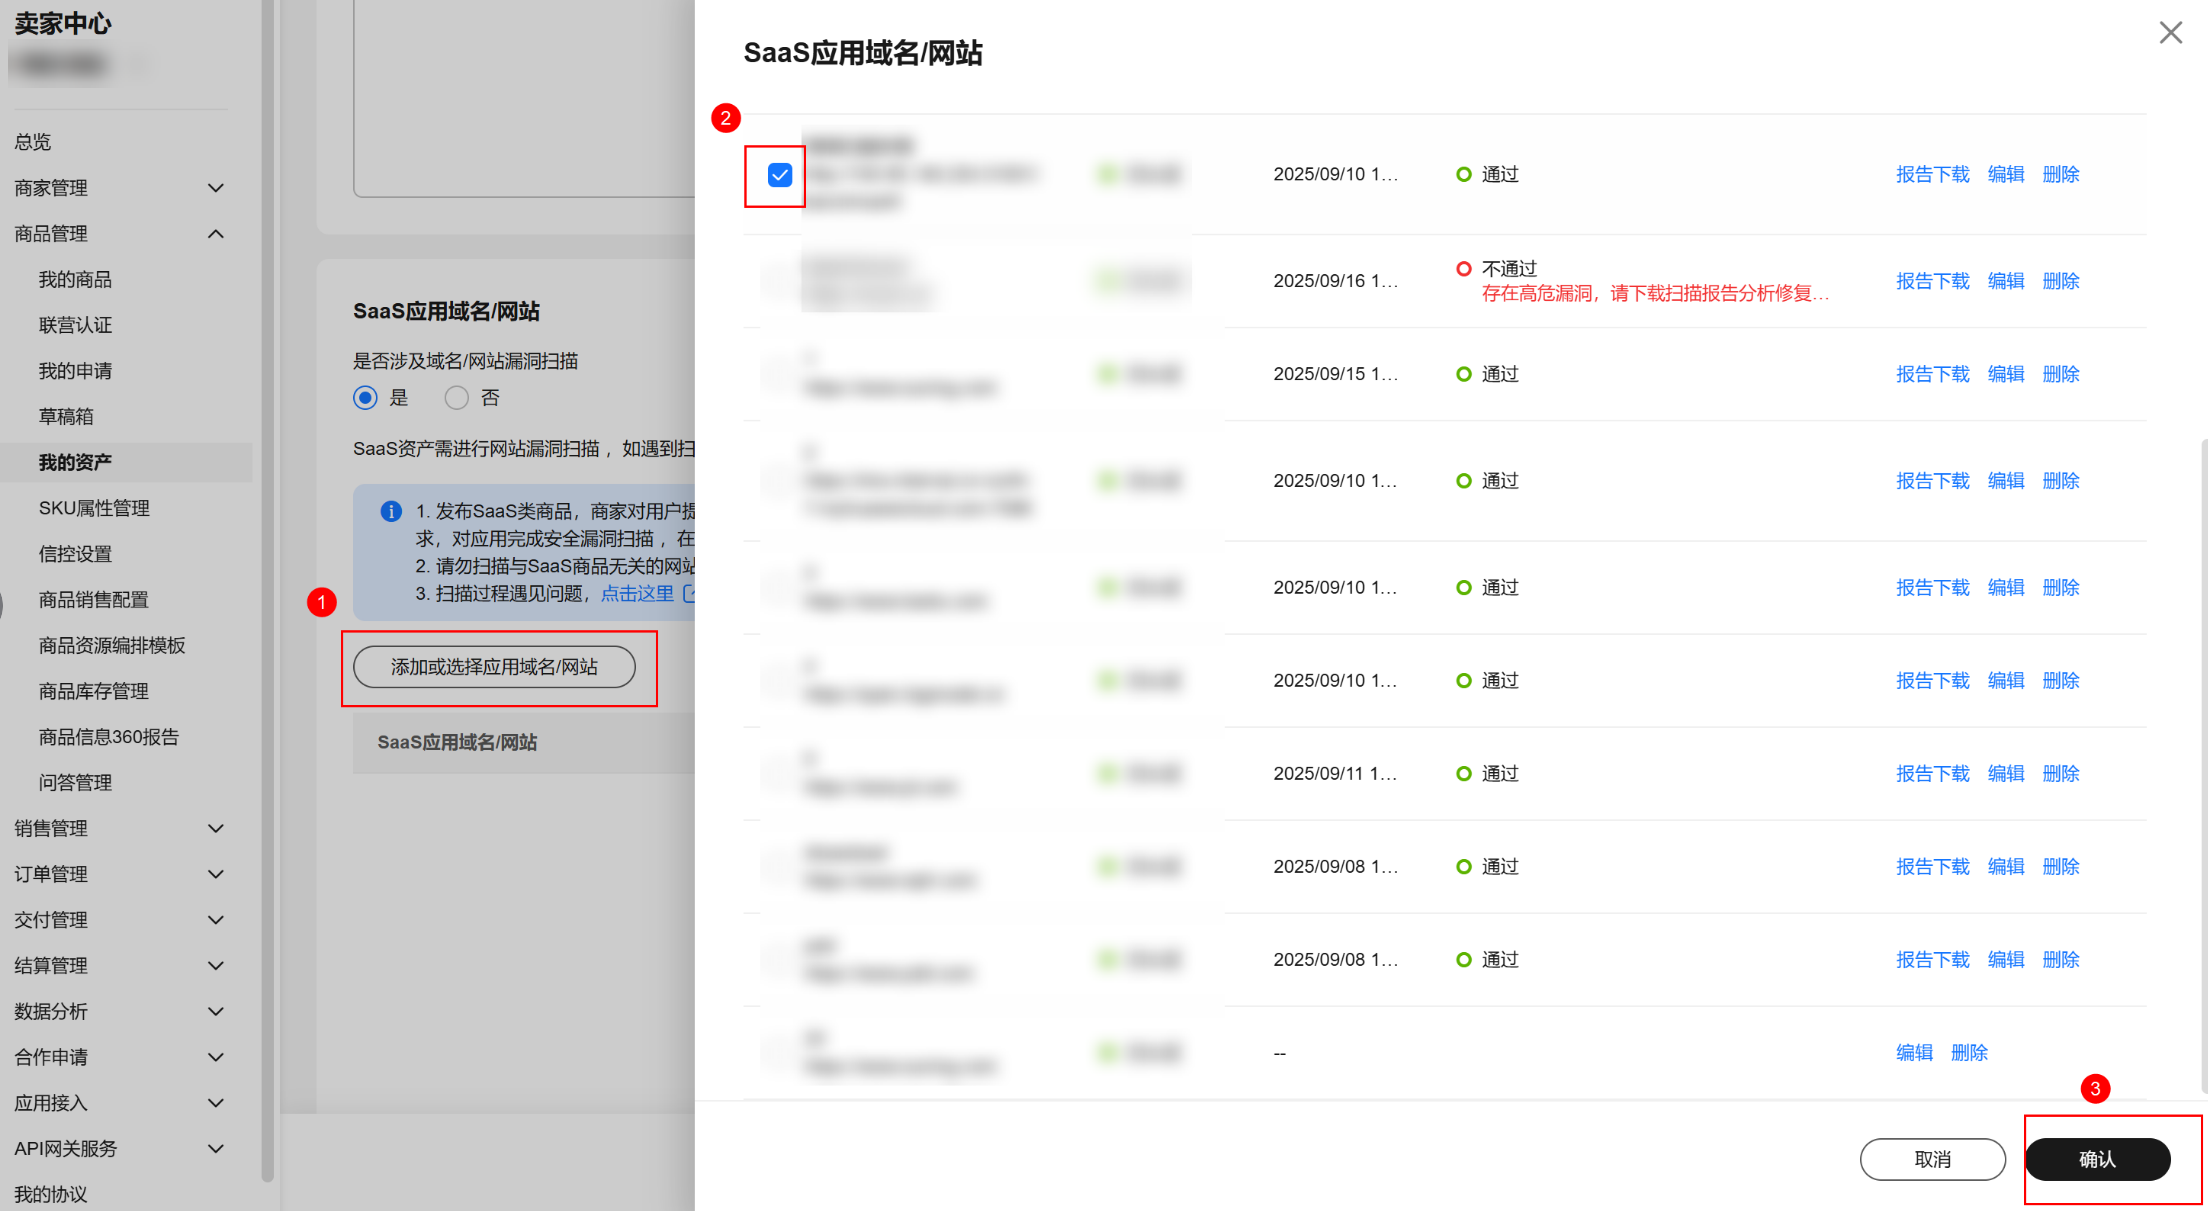Viewport: 2208px width, 1211px height.
Task: Uncheck the first row's selected checkbox
Action: 779,175
